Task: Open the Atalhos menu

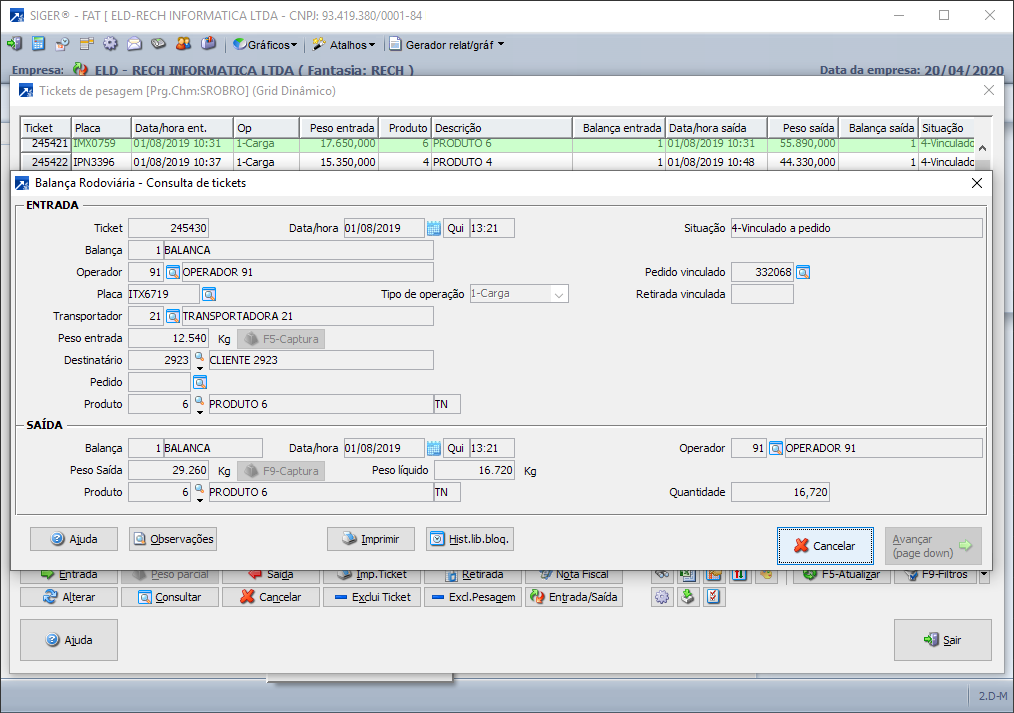Action: coord(345,44)
